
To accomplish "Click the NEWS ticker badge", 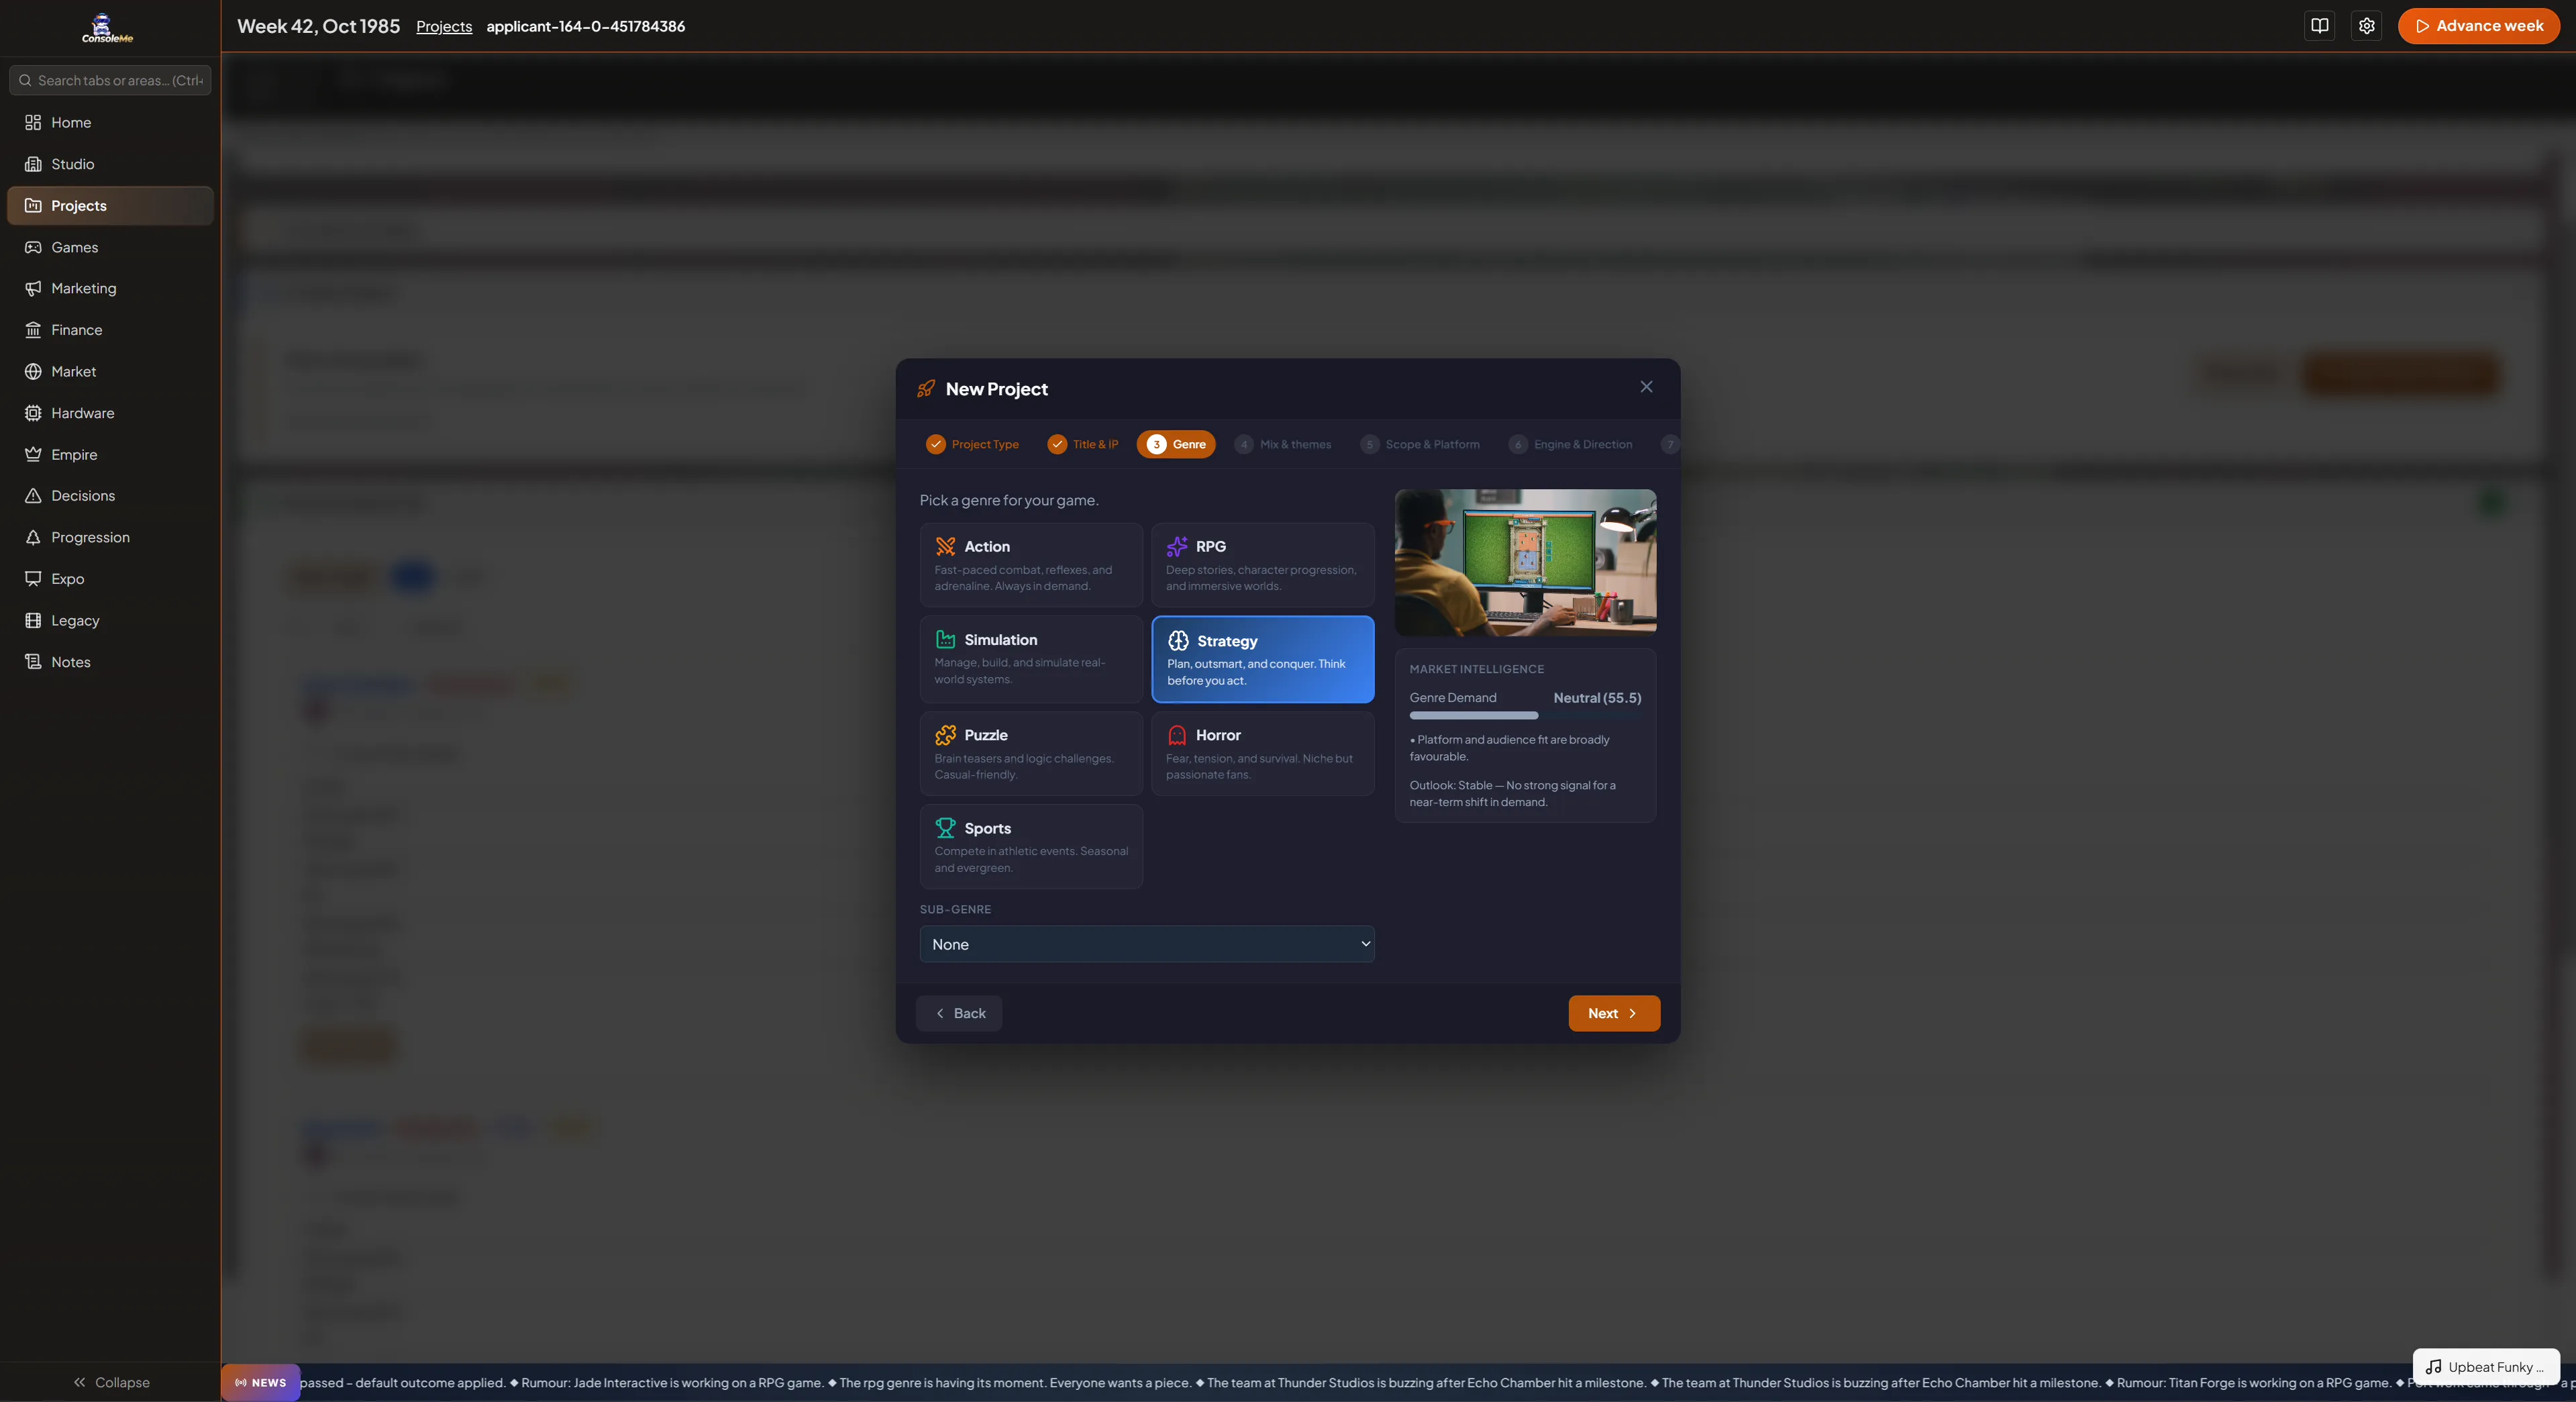I will pos(261,1383).
